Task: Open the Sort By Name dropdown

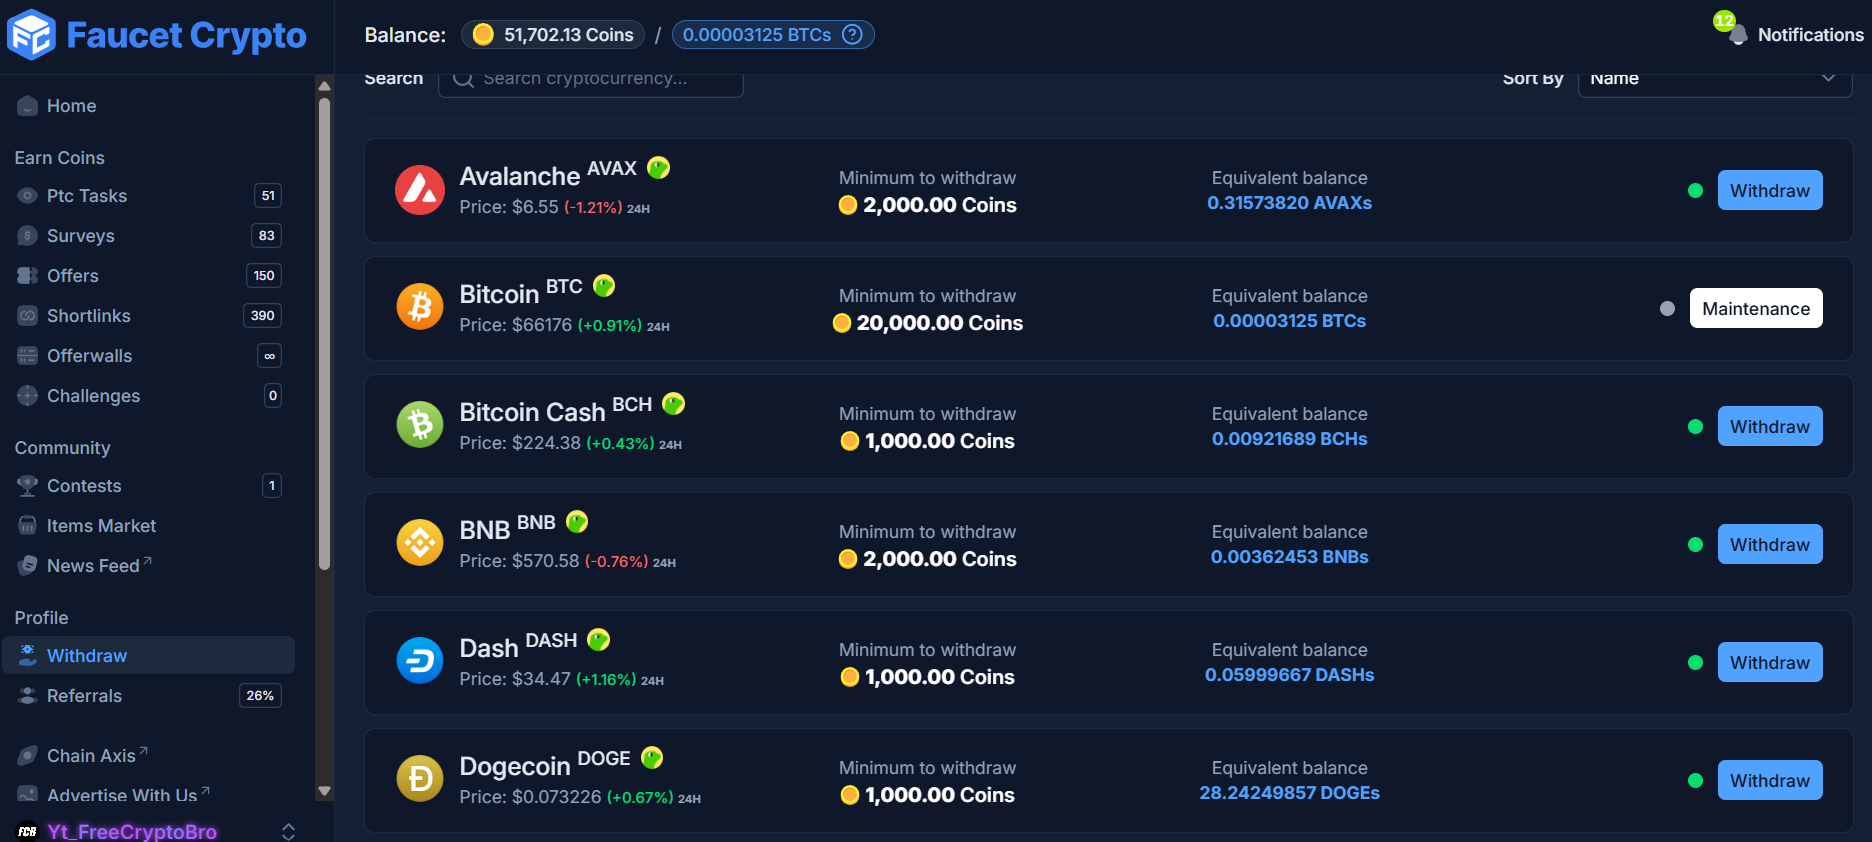Action: click(1714, 80)
